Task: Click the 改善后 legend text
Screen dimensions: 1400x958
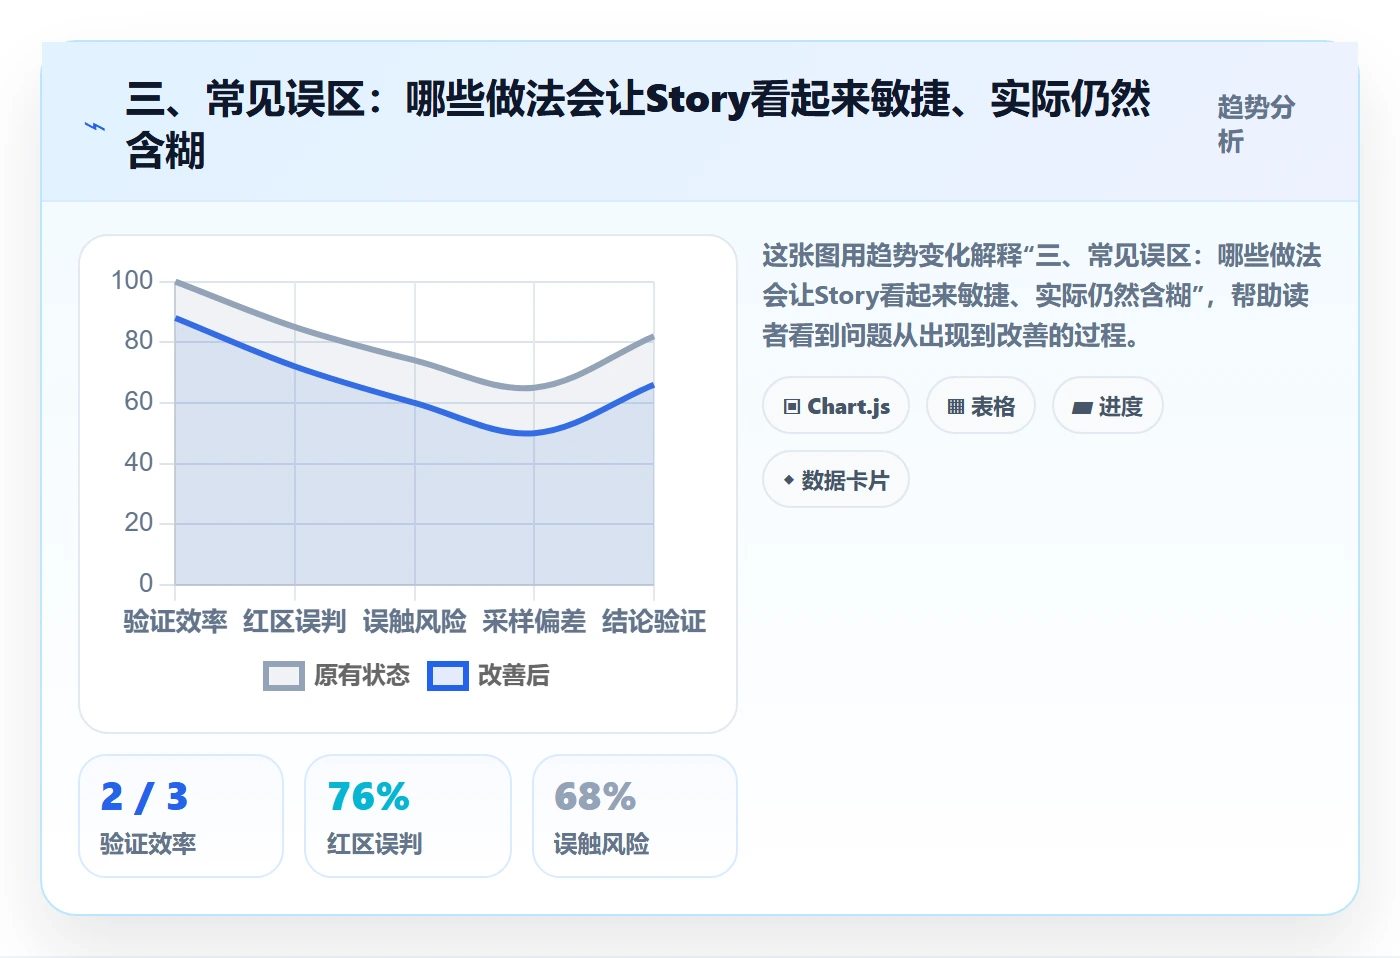Action: [x=514, y=676]
